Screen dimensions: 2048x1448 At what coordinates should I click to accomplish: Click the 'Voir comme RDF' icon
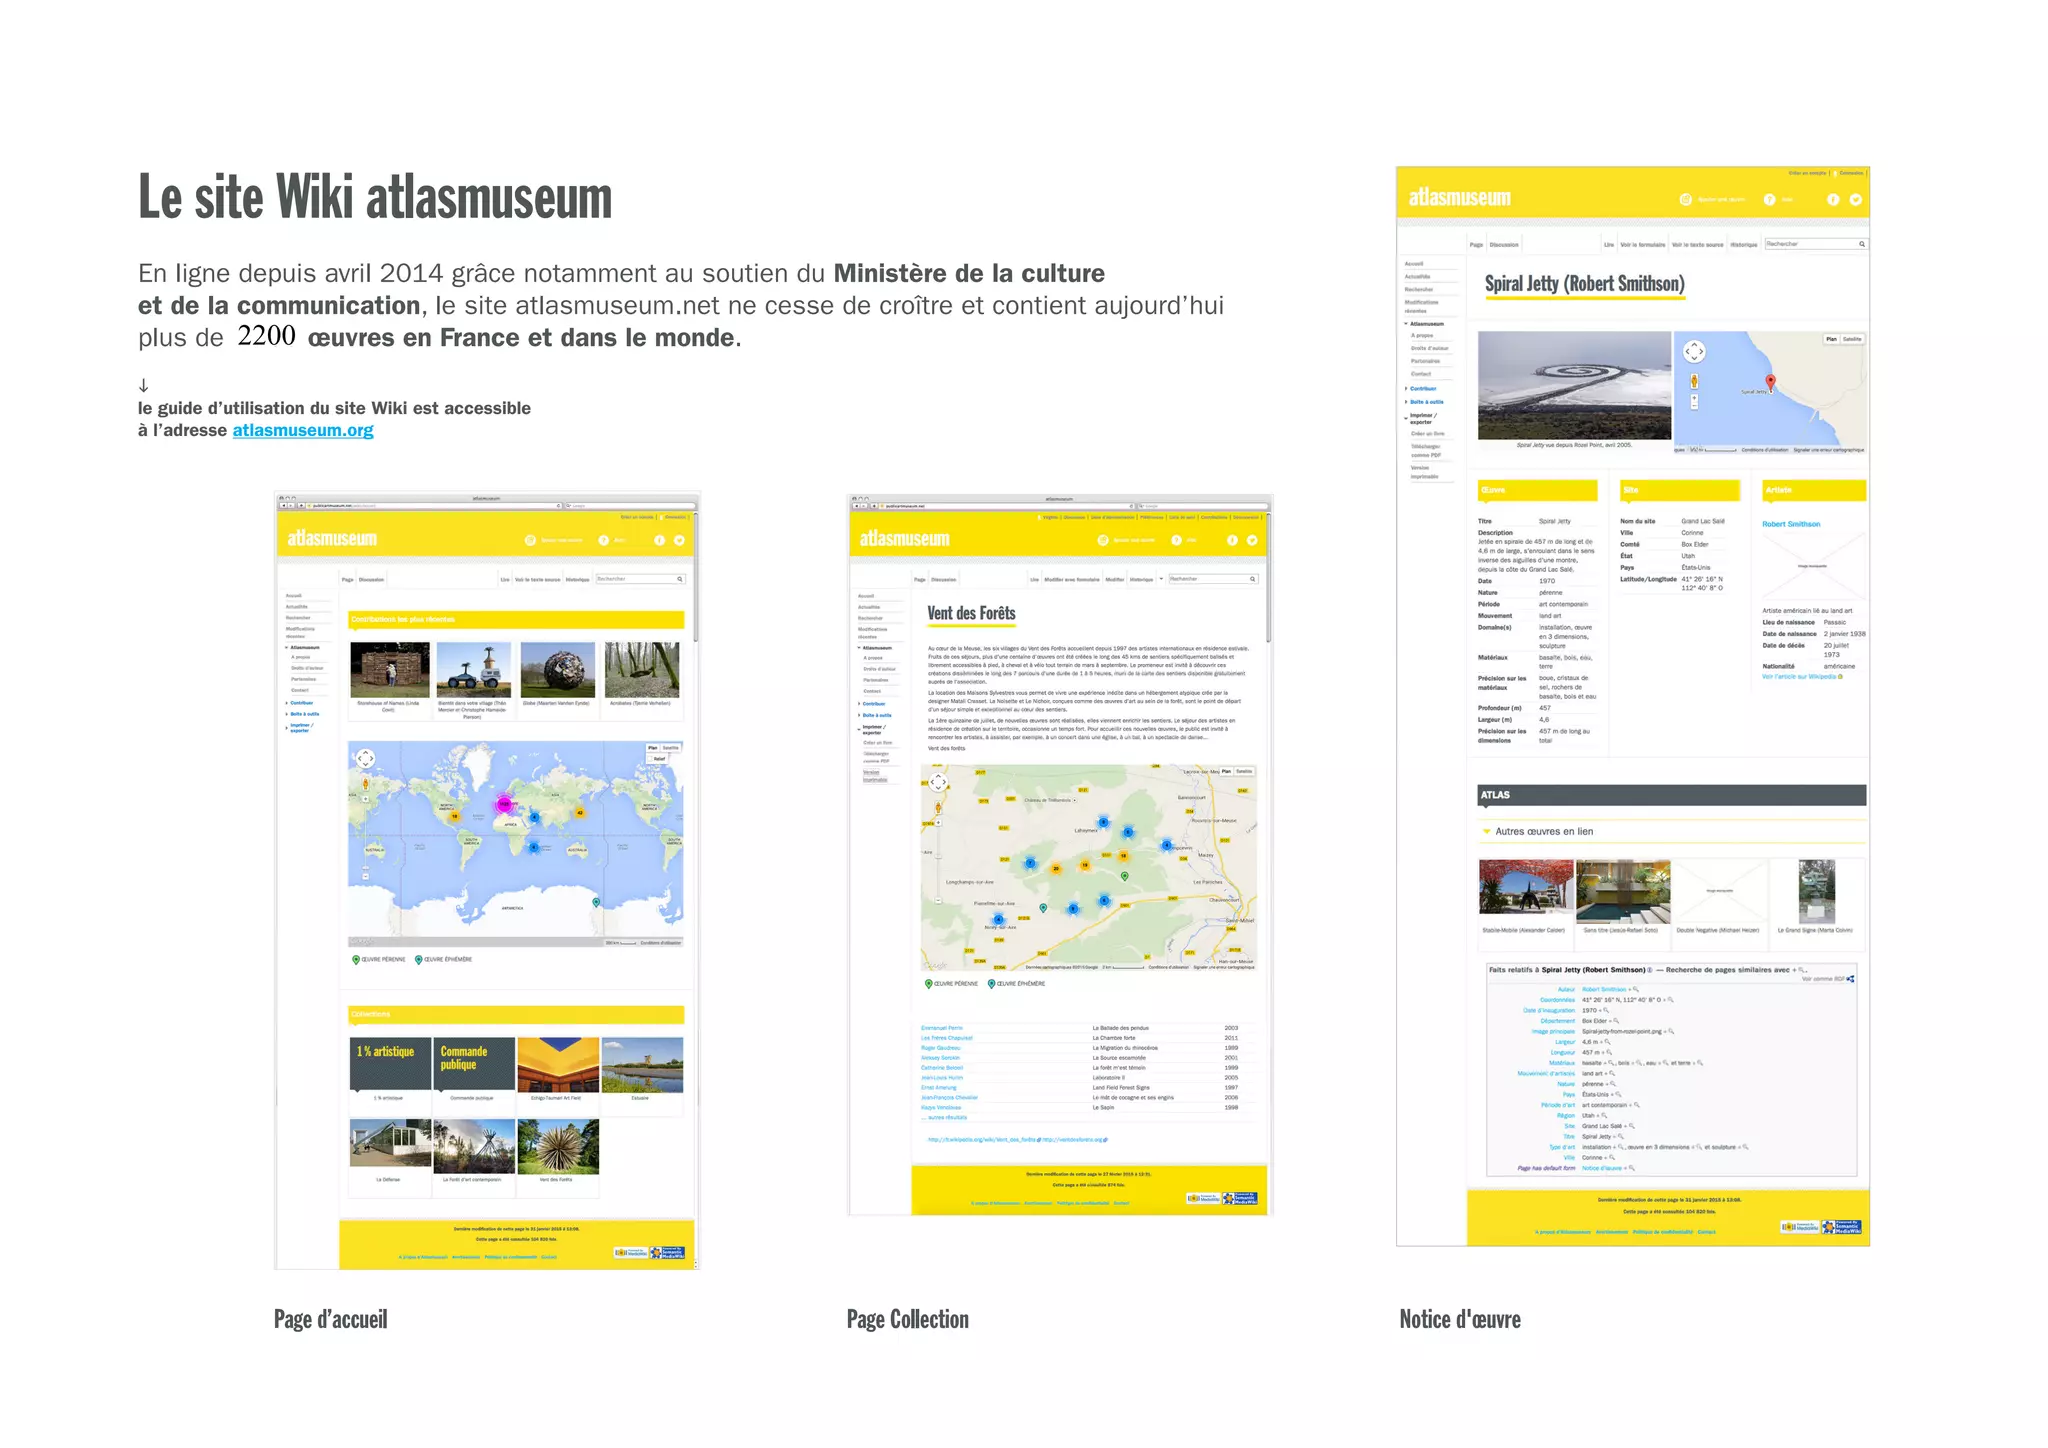click(x=1850, y=979)
